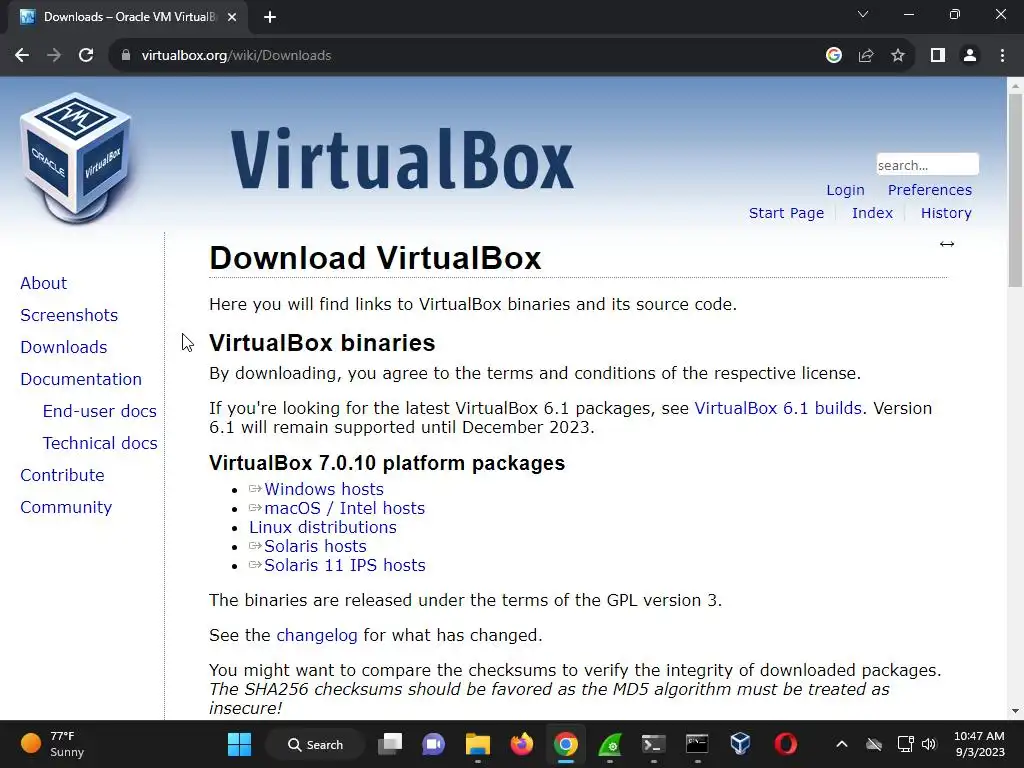Open End-user docs in the sidebar
This screenshot has width=1024, height=768.
click(x=99, y=411)
